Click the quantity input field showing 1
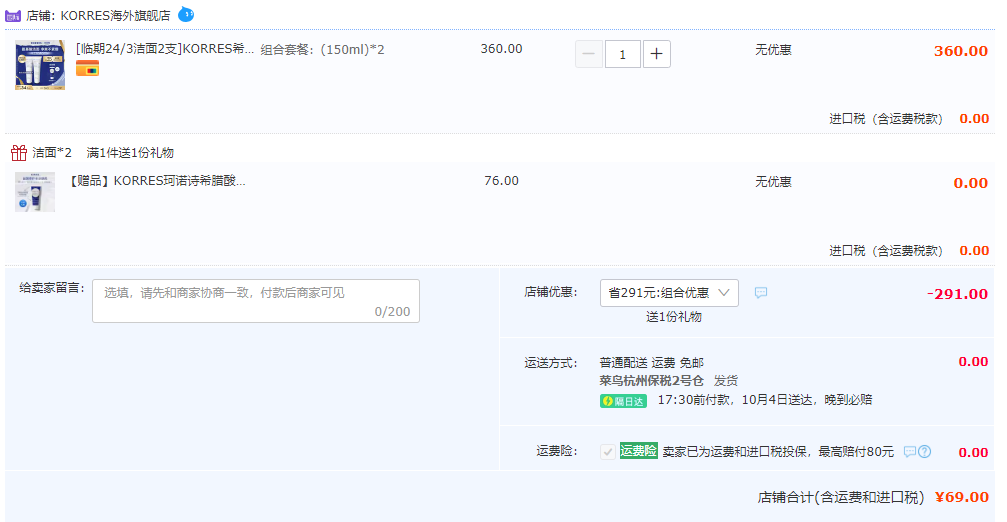 [x=622, y=54]
